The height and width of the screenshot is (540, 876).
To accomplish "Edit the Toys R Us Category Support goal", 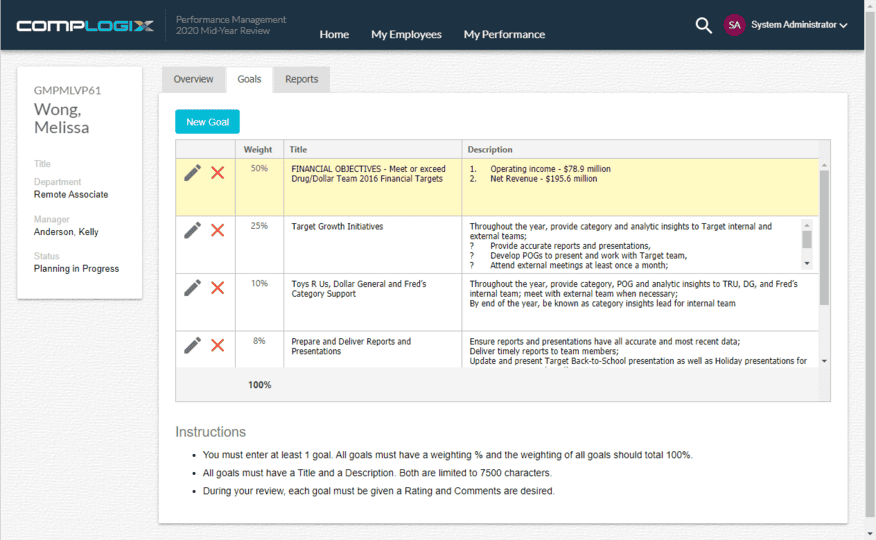I will [192, 288].
